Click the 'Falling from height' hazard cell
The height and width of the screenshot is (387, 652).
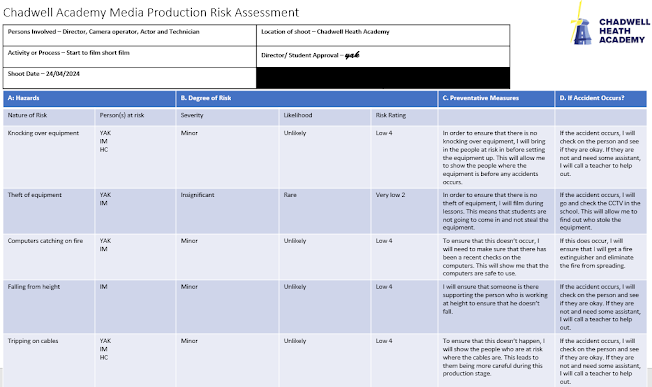[x=49, y=306]
